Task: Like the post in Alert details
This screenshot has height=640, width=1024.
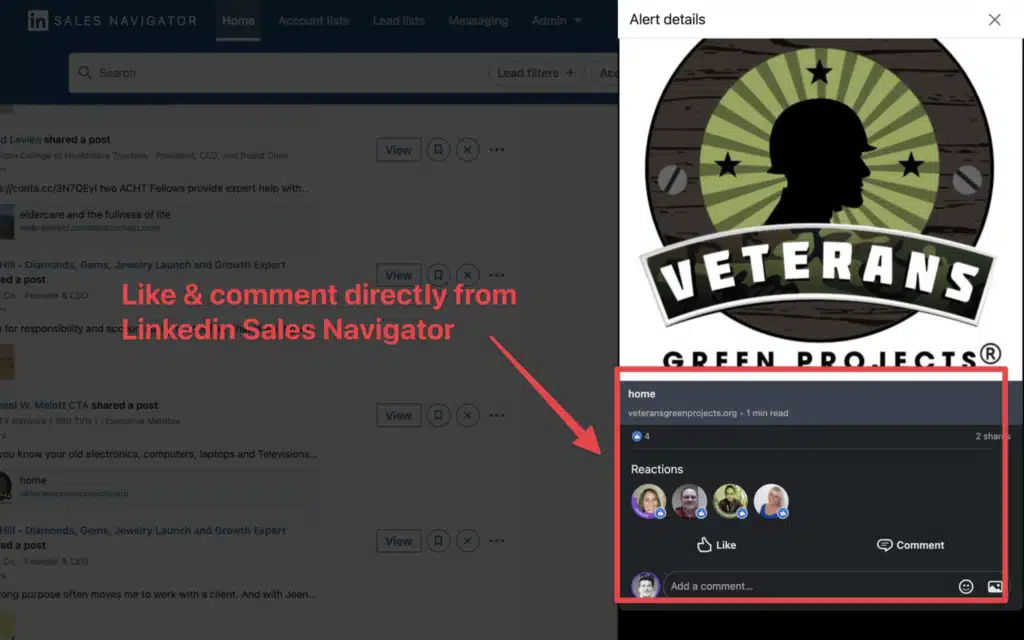Action: click(716, 545)
